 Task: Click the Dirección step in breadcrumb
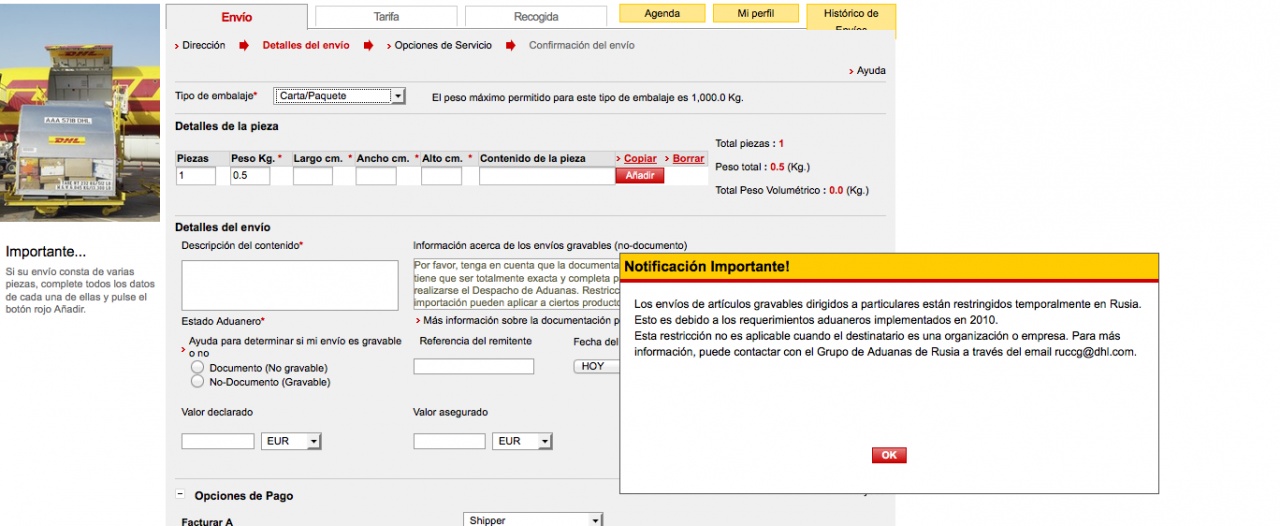(204, 45)
